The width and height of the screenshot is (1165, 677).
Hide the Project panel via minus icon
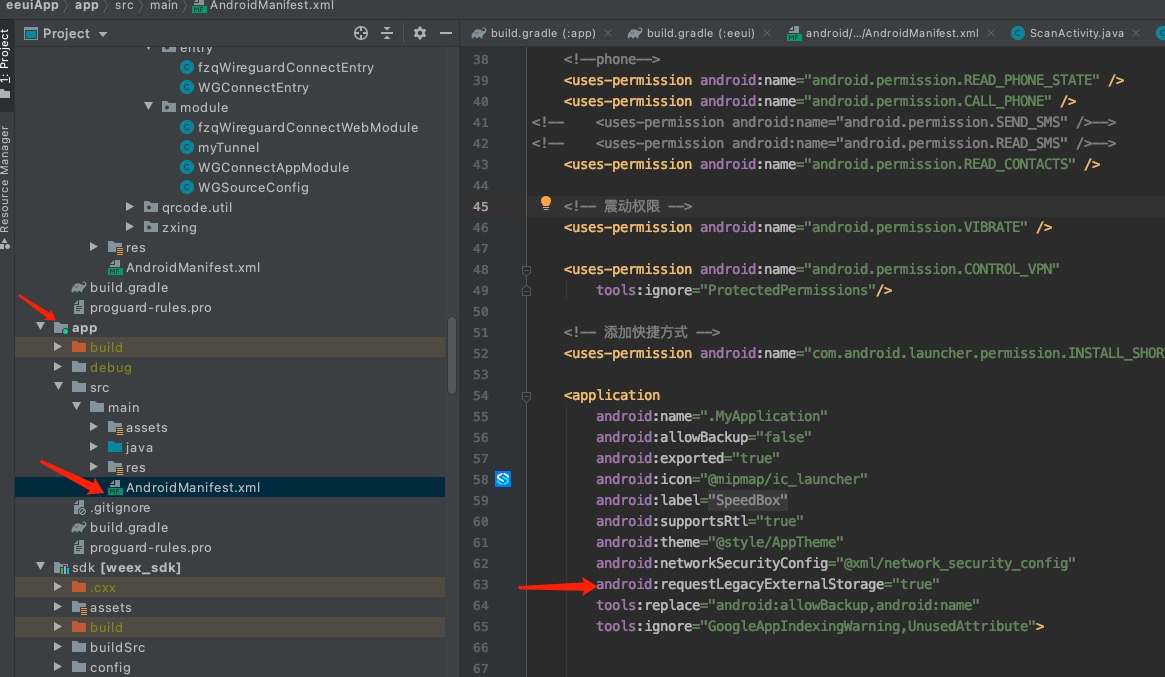446,33
